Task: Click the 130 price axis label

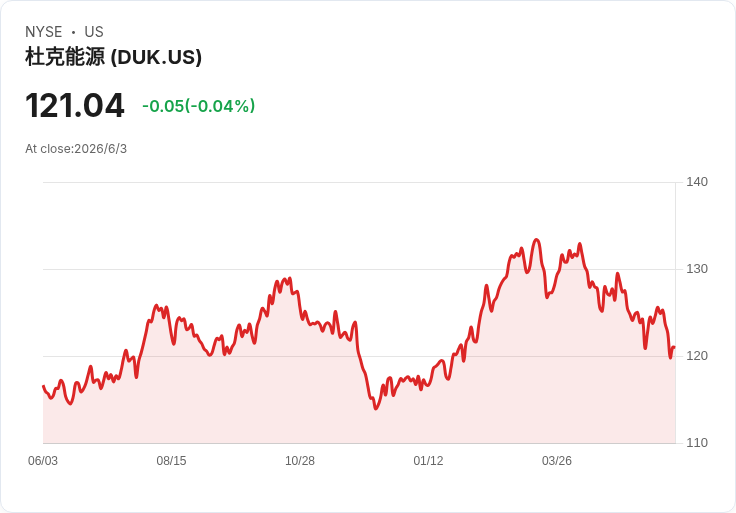Action: pyautogui.click(x=697, y=269)
